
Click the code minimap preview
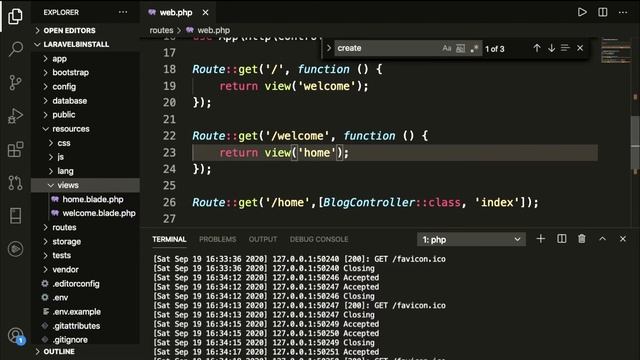616,51
